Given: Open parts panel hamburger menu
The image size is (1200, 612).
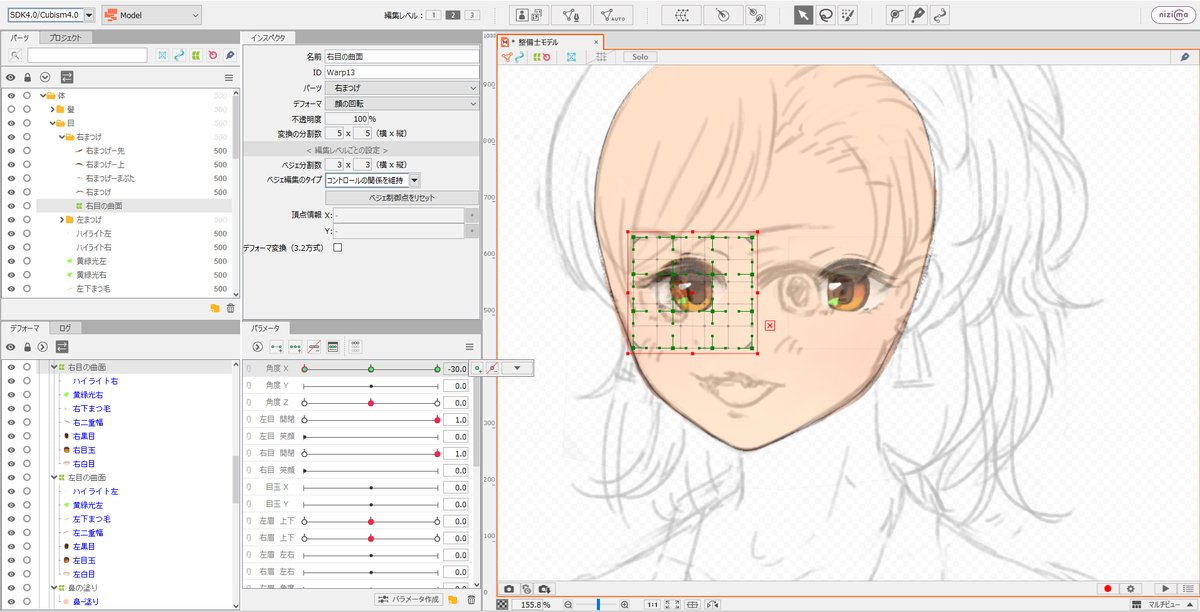Looking at the screenshot, I should point(228,77).
